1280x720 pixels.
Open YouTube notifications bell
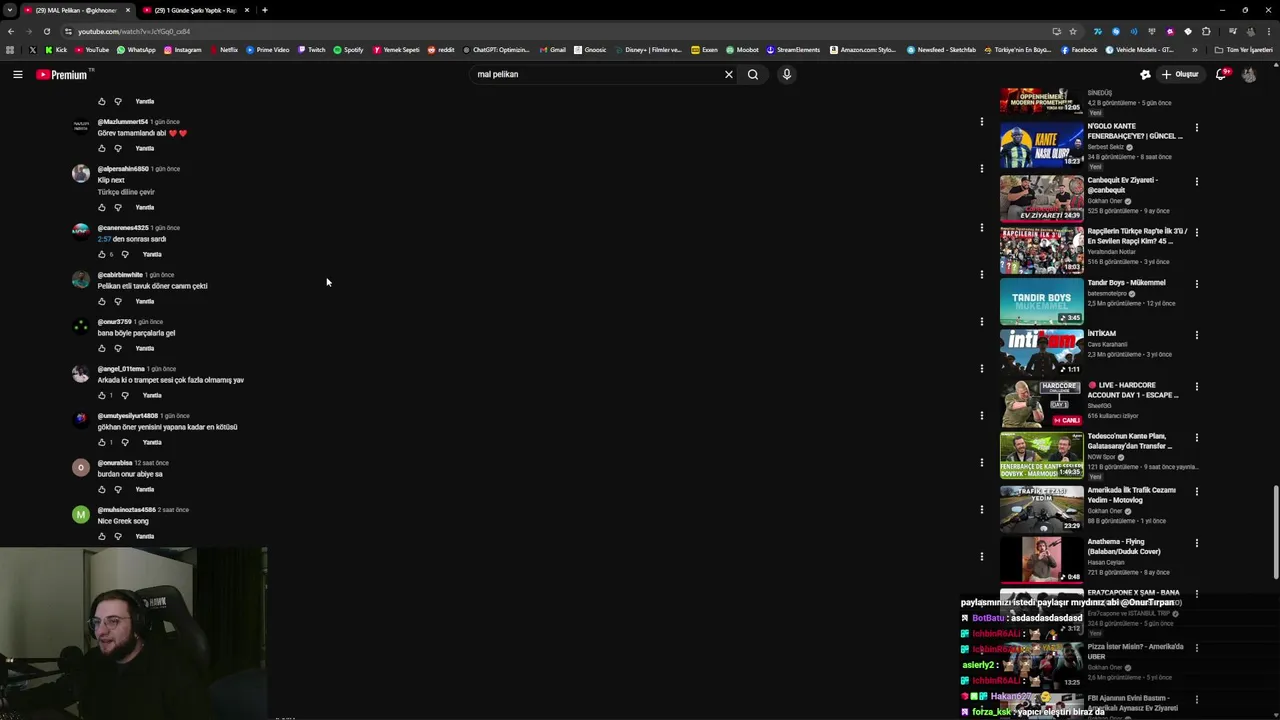[x=1221, y=74]
